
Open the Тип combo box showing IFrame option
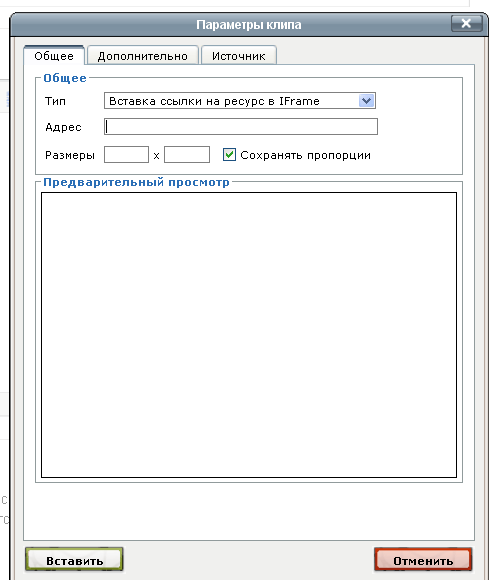240,101
